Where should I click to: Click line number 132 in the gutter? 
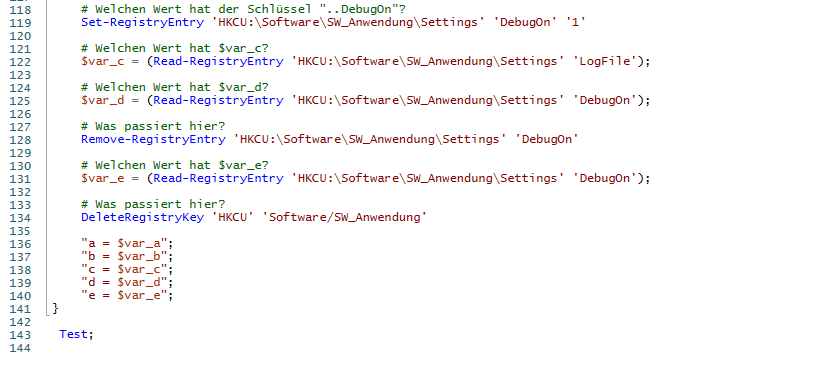point(21,191)
